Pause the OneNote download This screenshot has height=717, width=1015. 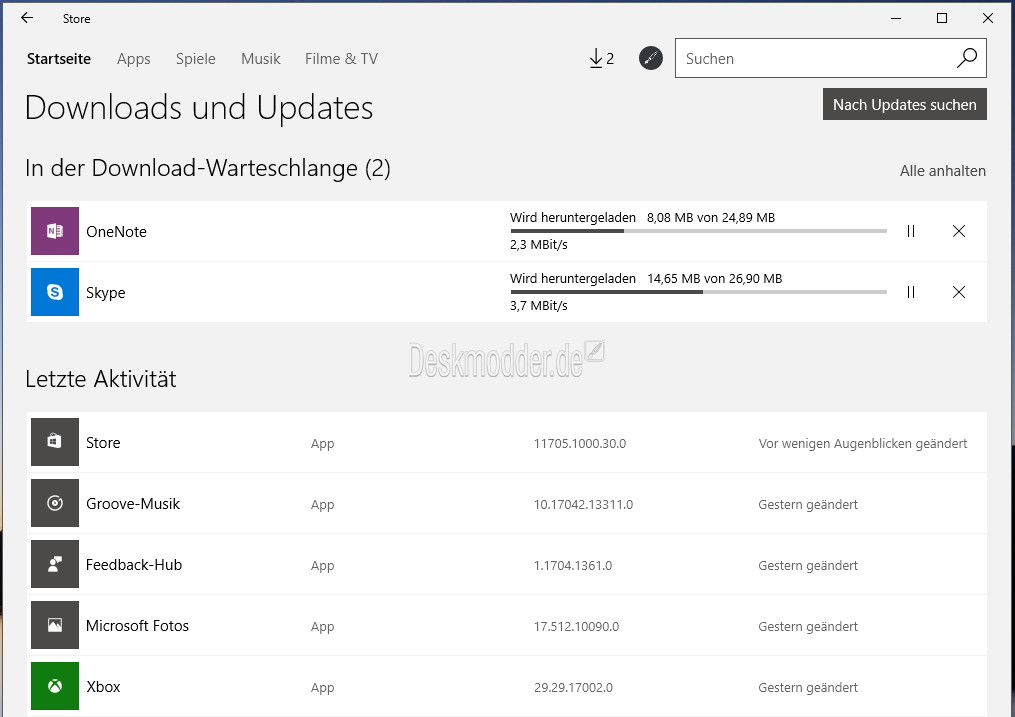pos(911,231)
